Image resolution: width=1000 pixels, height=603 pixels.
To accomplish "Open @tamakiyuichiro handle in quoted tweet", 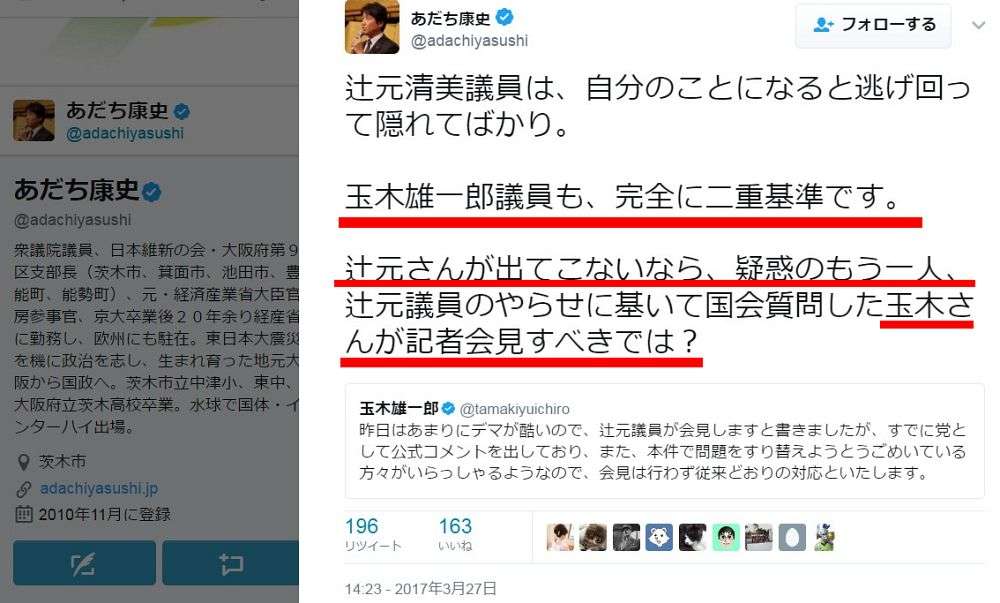I will (514, 409).
